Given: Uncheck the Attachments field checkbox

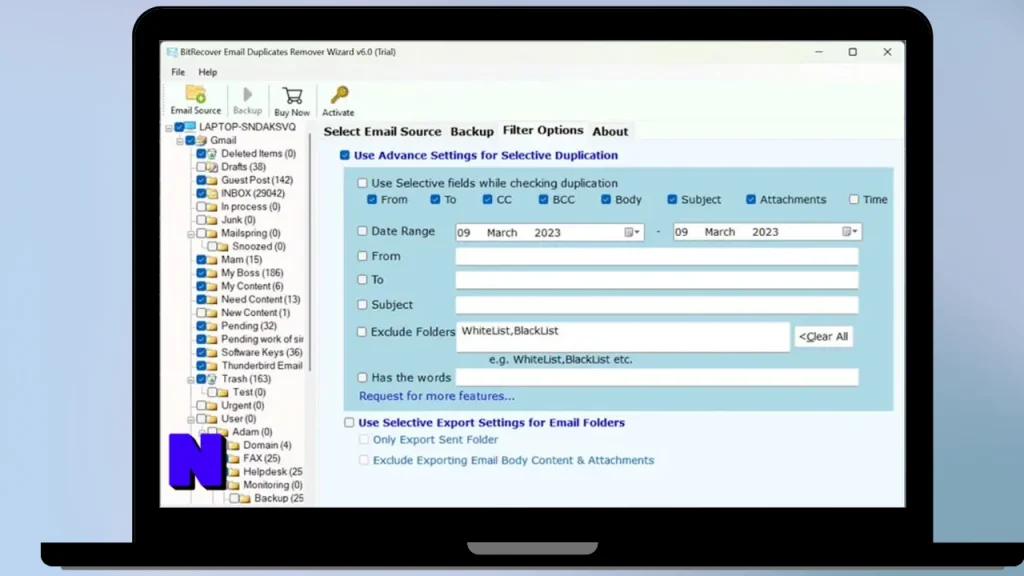Looking at the screenshot, I should [x=751, y=199].
